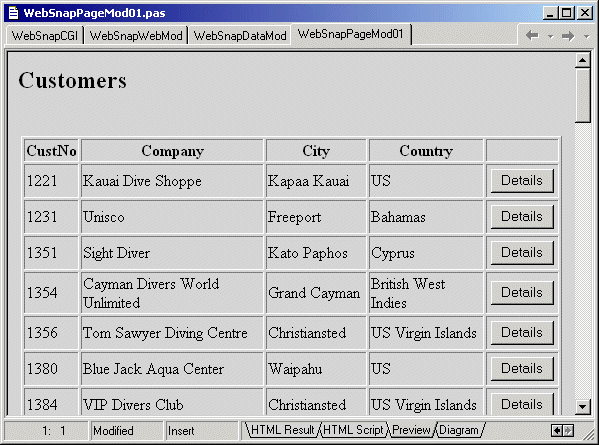The image size is (599, 445).
Task: Select the HTML Result bottom tab
Action: (283, 430)
